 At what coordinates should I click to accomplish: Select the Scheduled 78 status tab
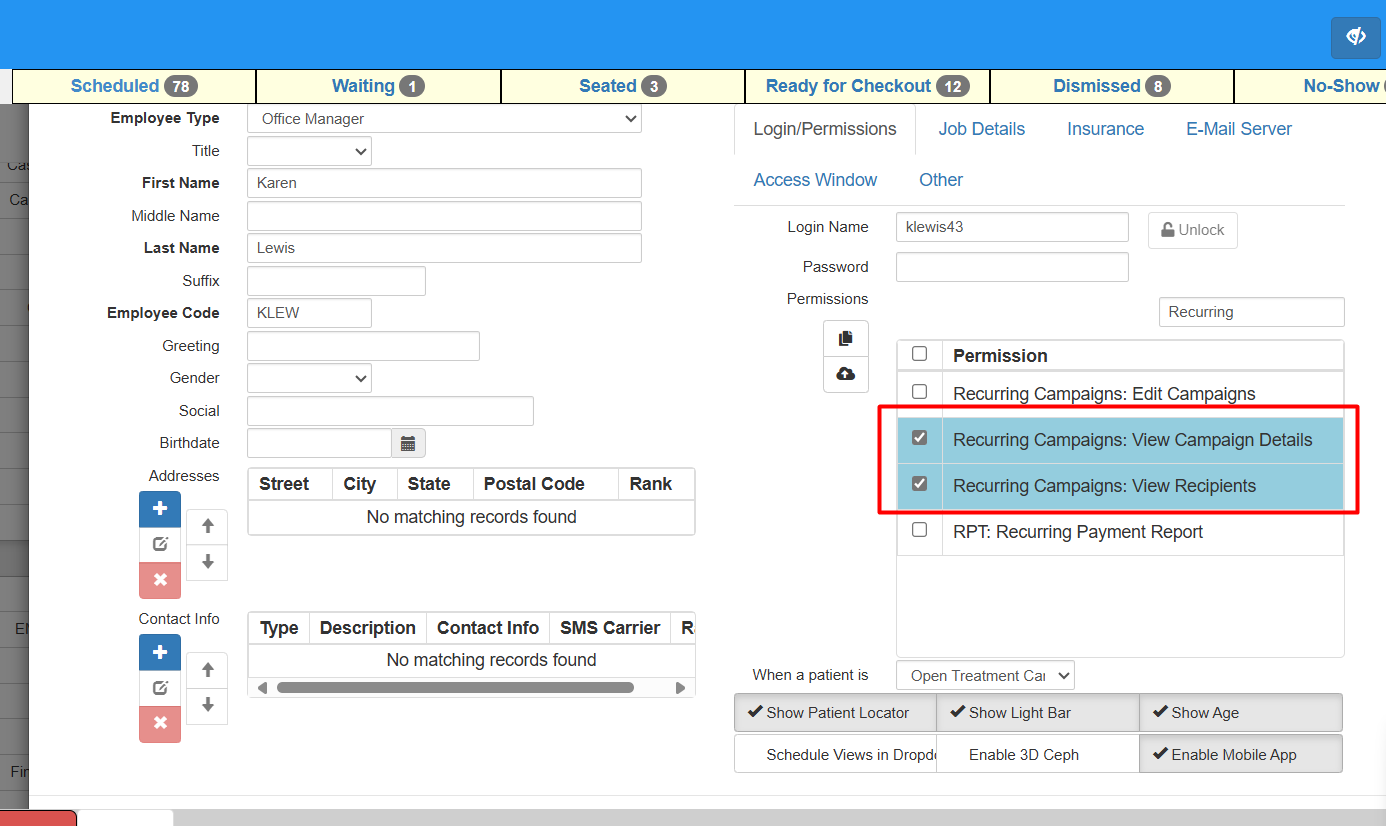coord(133,86)
